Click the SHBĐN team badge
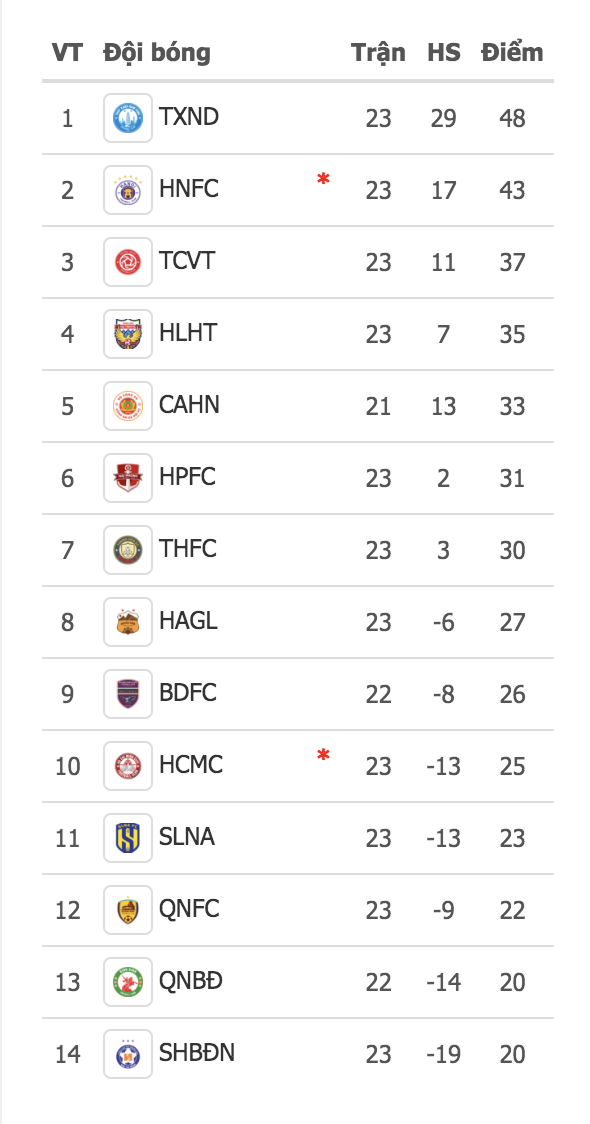590x1124 pixels. click(x=128, y=1054)
